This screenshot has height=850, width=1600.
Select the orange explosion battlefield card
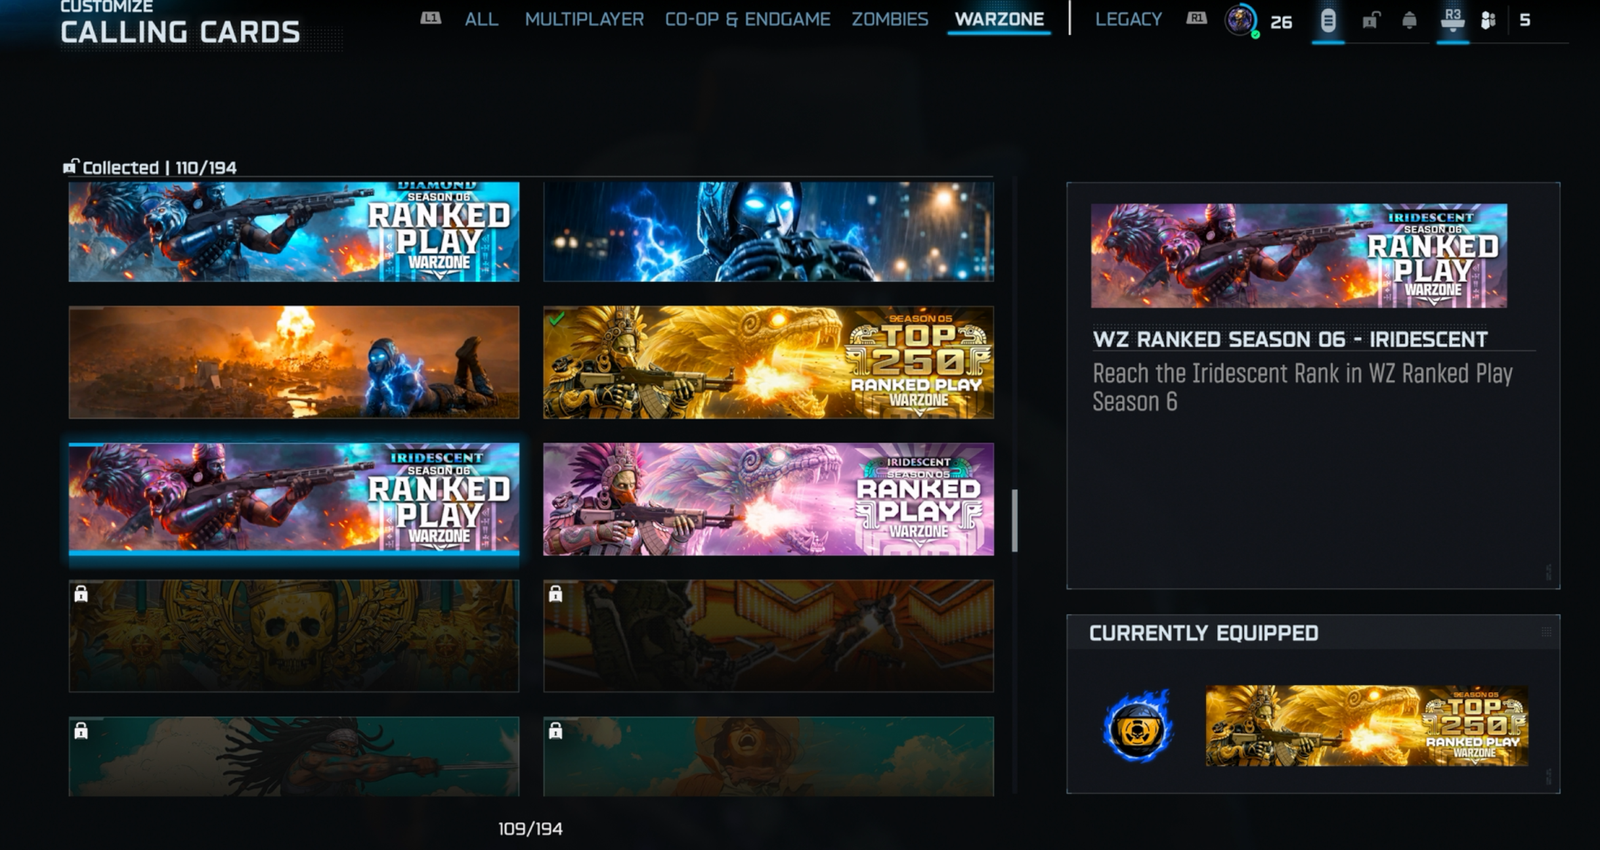click(294, 362)
